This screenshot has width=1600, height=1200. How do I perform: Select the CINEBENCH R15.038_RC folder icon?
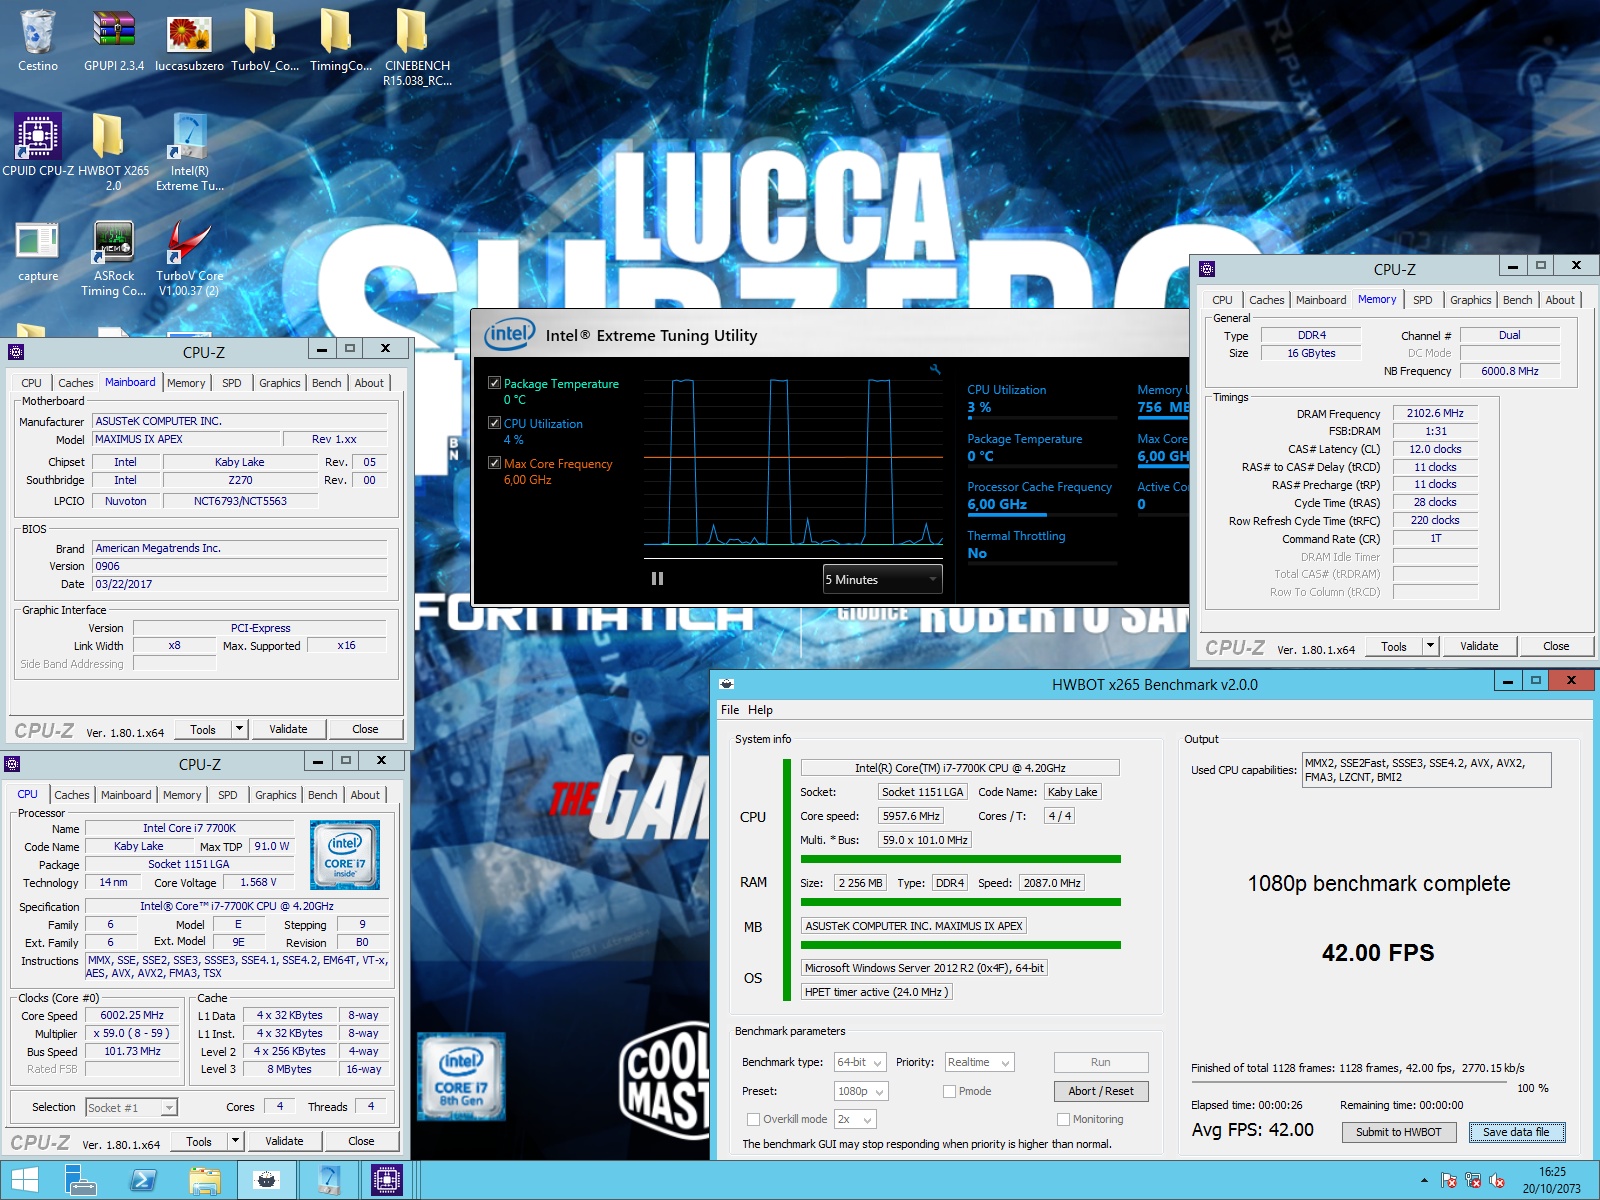[416, 47]
